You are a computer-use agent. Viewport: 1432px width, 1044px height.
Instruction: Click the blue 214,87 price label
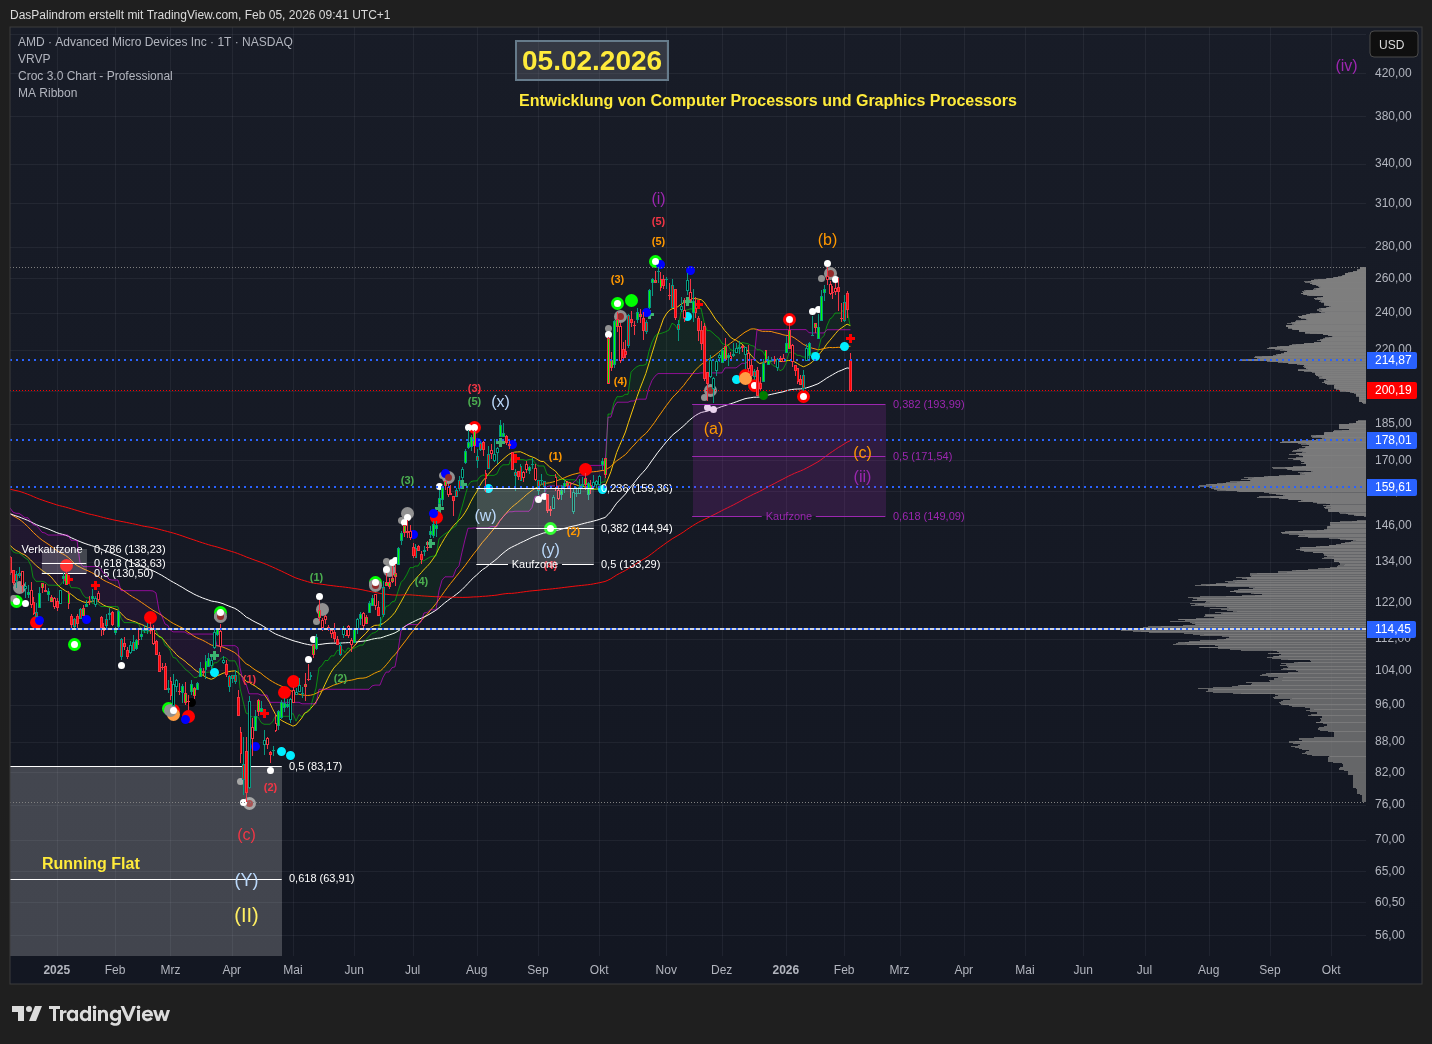click(1392, 360)
